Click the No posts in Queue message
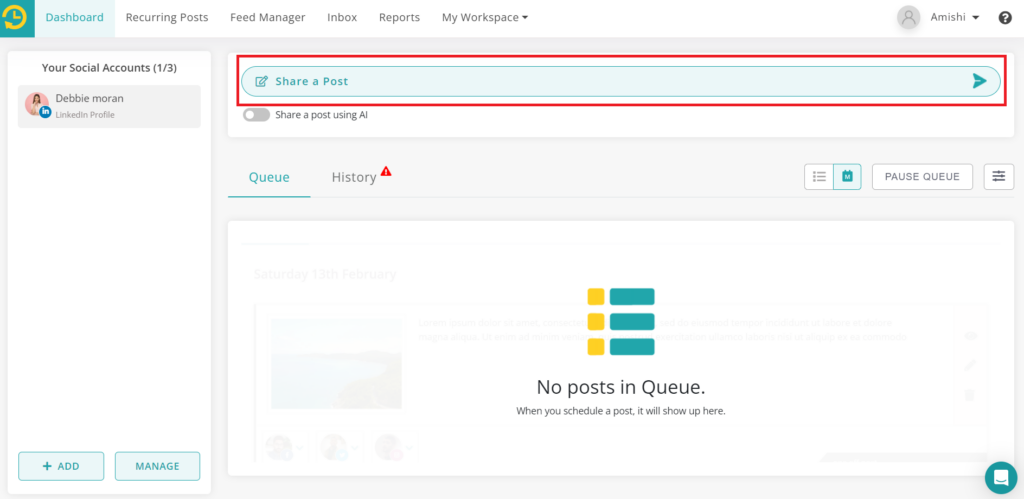 621,387
